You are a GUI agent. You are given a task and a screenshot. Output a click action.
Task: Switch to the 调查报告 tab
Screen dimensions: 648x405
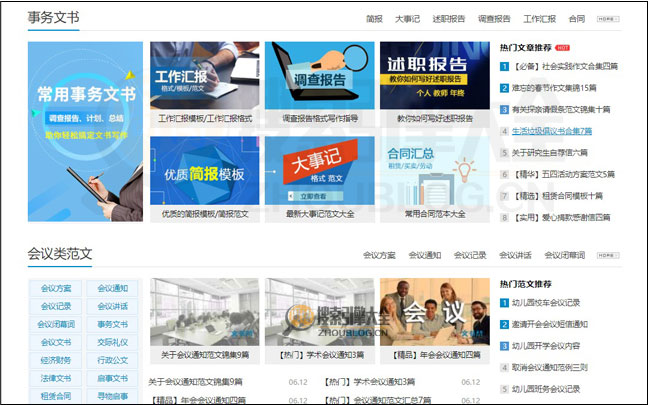pyautogui.click(x=493, y=19)
